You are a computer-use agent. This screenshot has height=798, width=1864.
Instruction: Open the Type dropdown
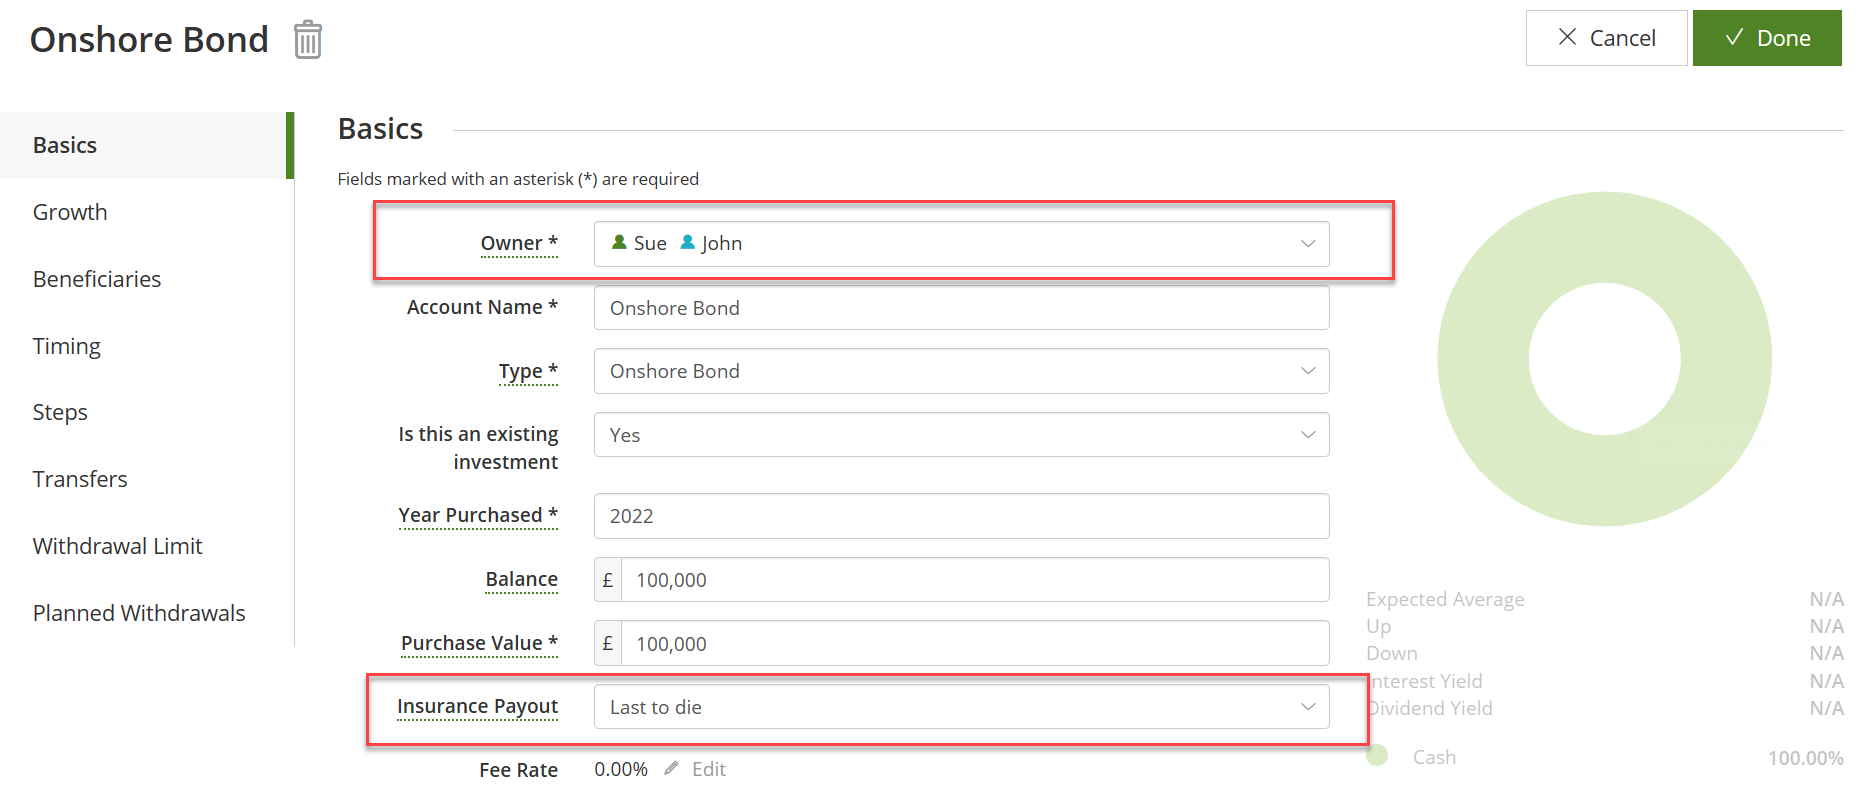[1307, 371]
